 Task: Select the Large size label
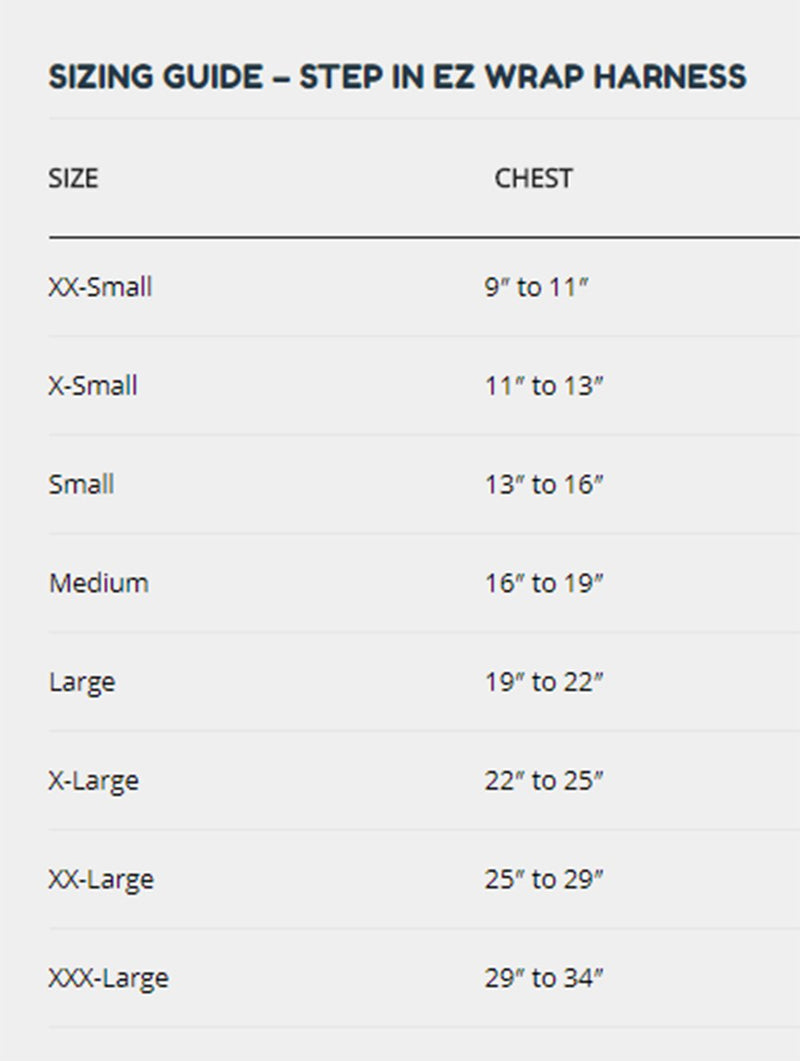click(82, 682)
